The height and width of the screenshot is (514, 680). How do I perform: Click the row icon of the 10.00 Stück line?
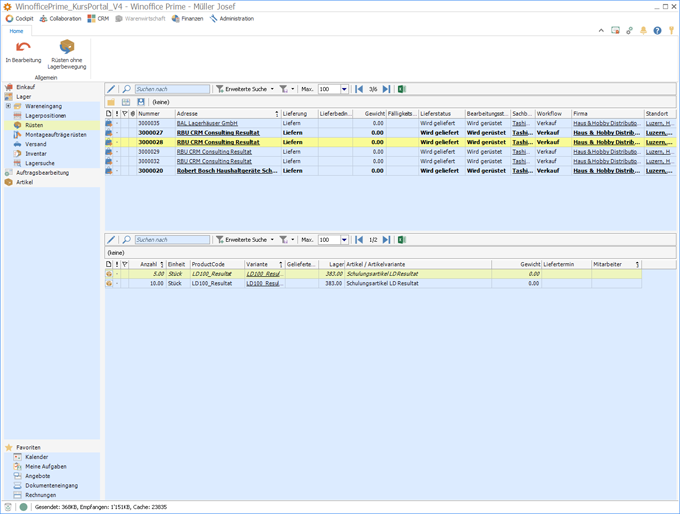point(109,283)
